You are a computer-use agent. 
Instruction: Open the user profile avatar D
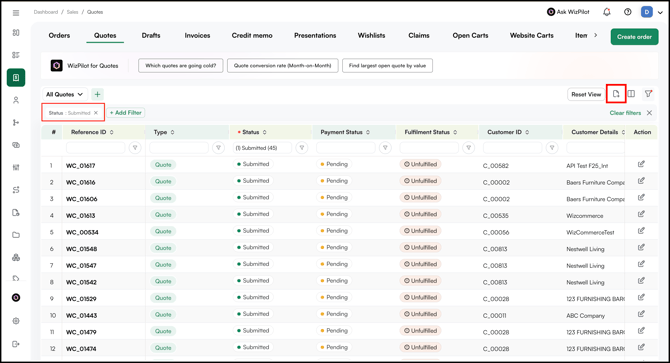click(646, 12)
